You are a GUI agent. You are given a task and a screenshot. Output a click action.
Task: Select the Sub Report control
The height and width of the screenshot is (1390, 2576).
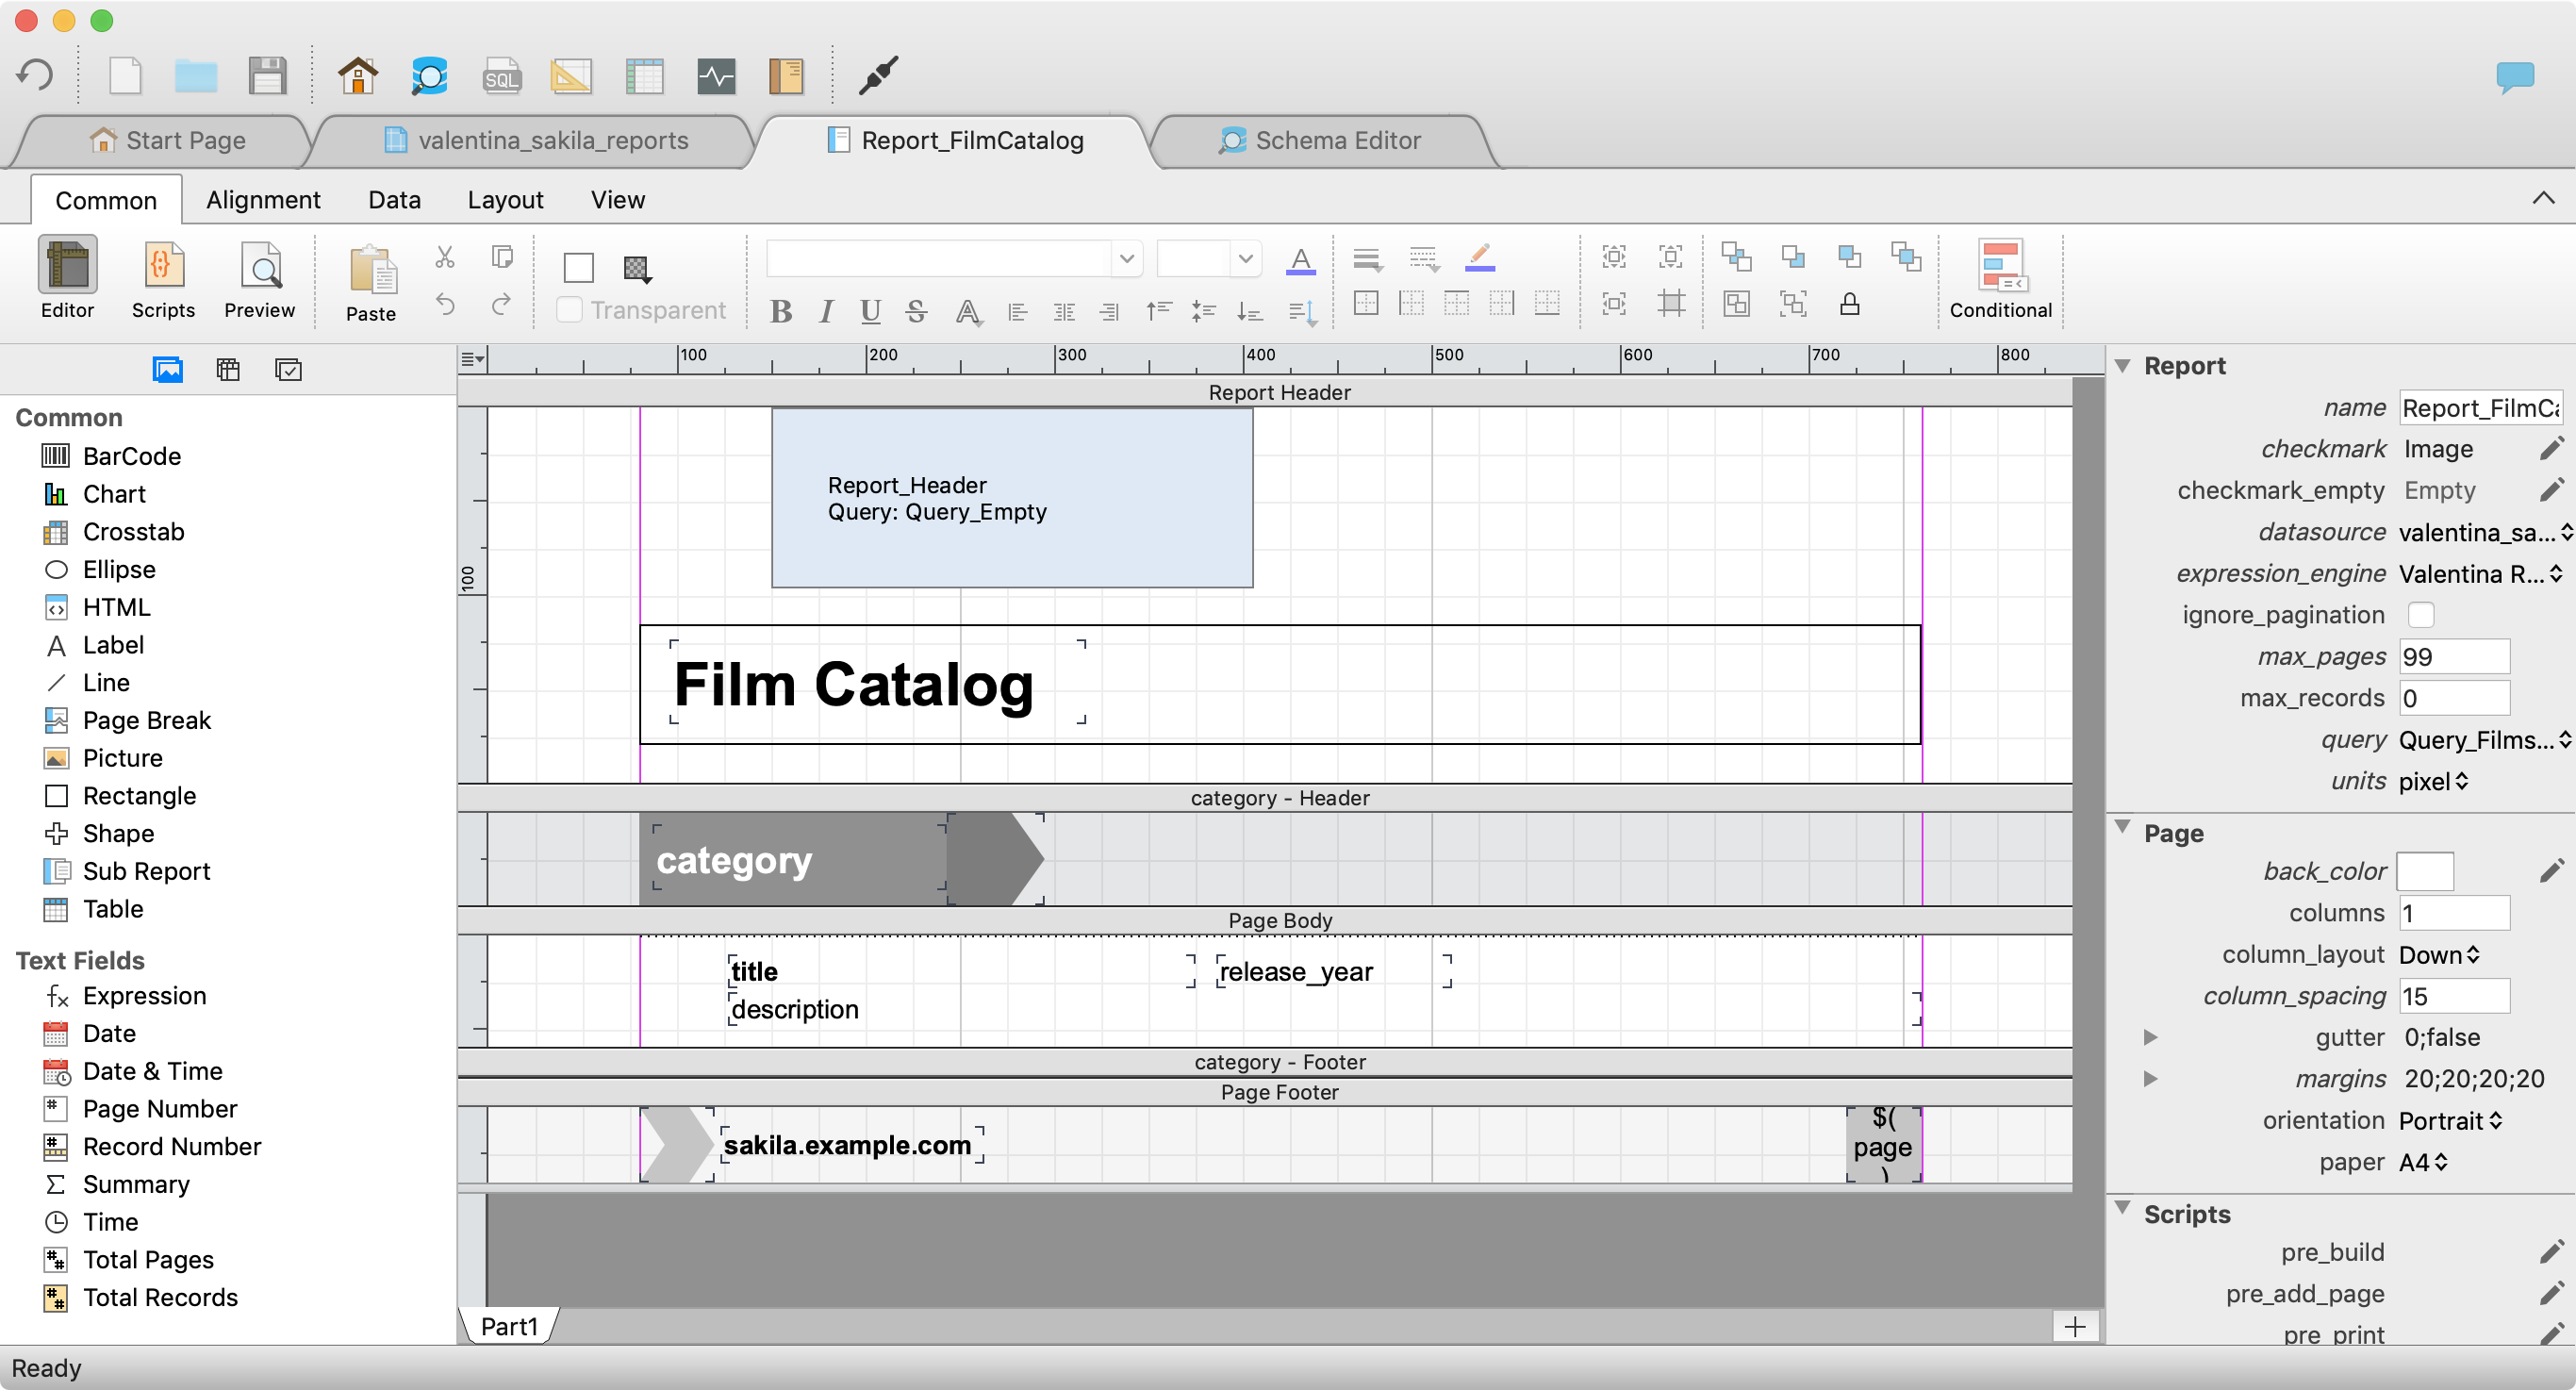pyautogui.click(x=127, y=872)
